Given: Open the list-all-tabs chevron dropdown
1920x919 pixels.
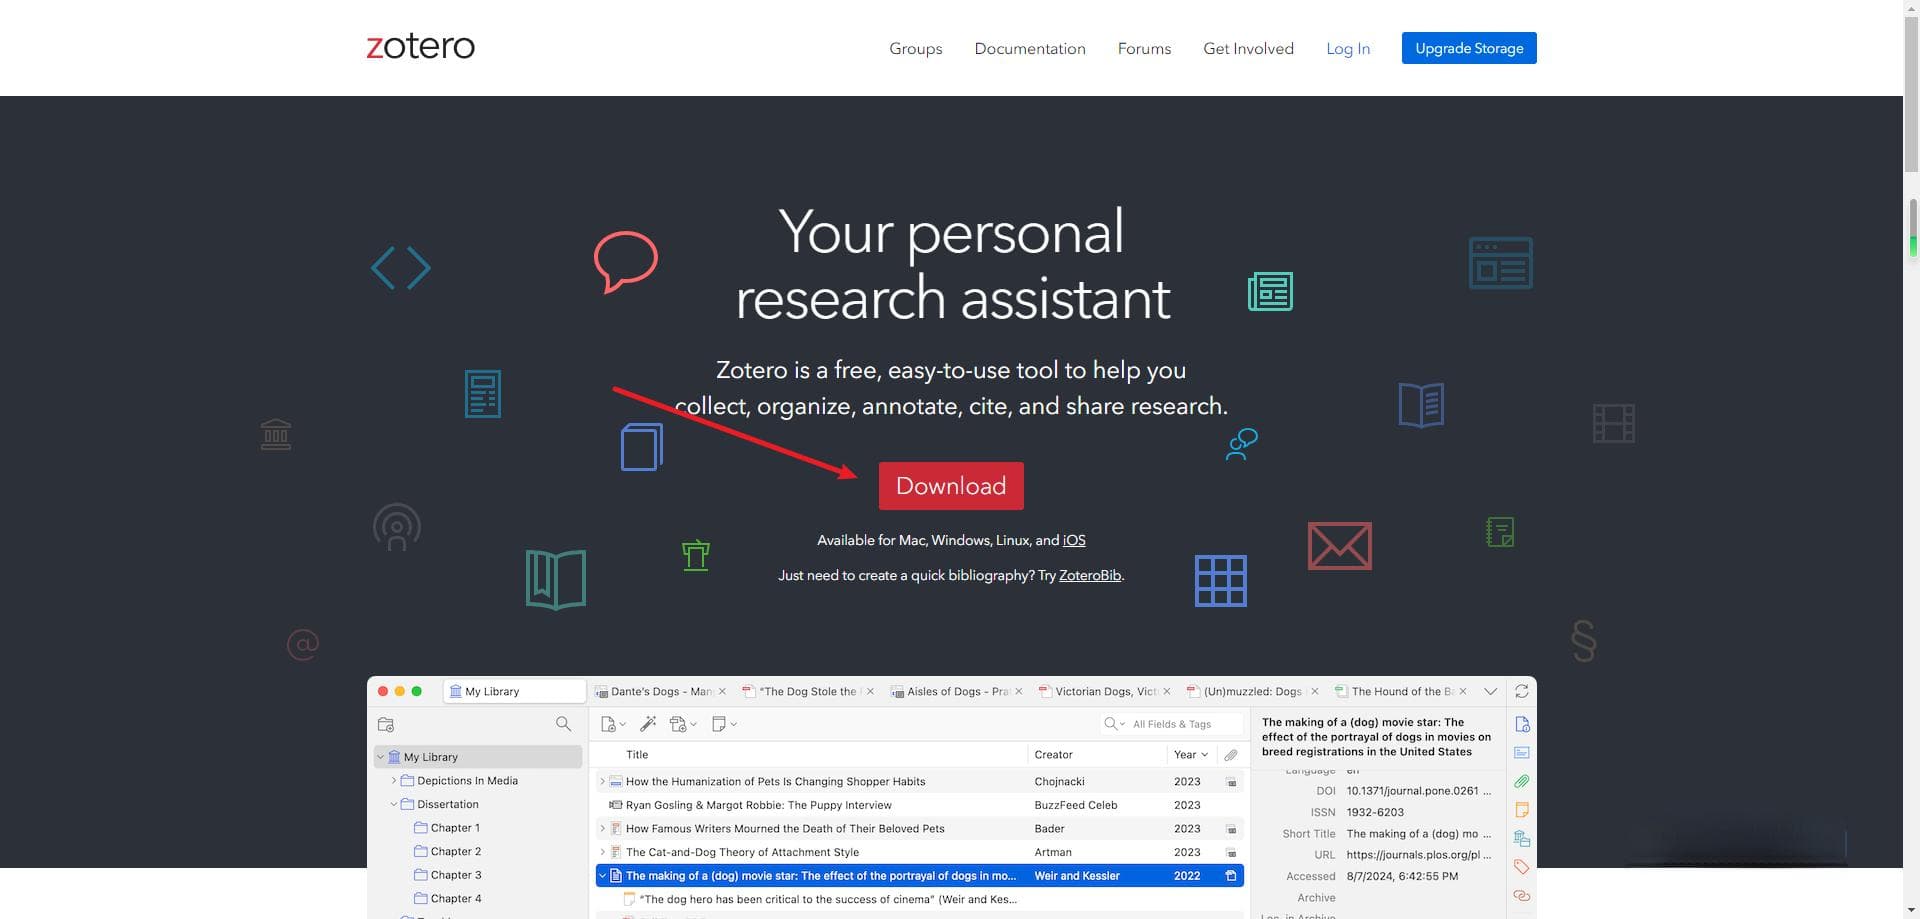Looking at the screenshot, I should click(x=1490, y=691).
